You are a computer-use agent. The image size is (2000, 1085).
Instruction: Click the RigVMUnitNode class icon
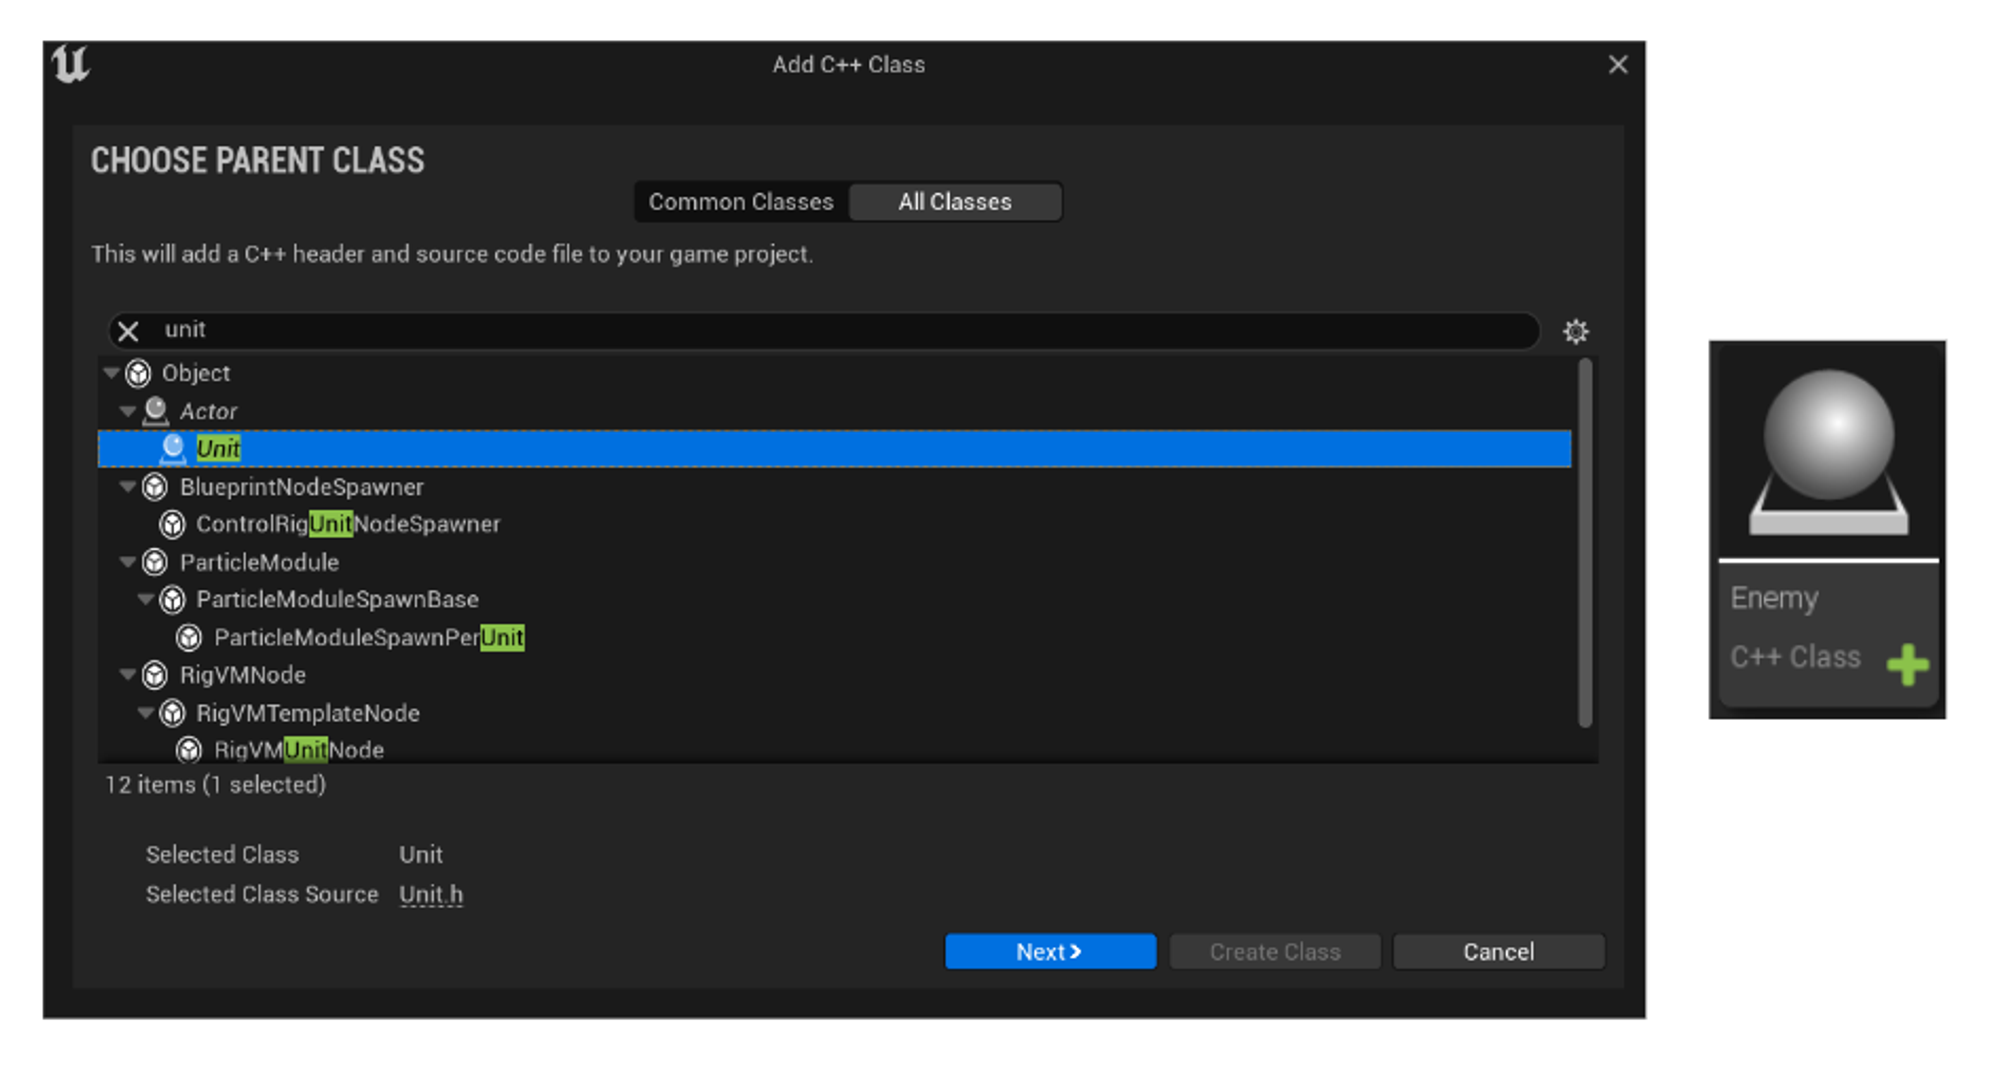[189, 750]
